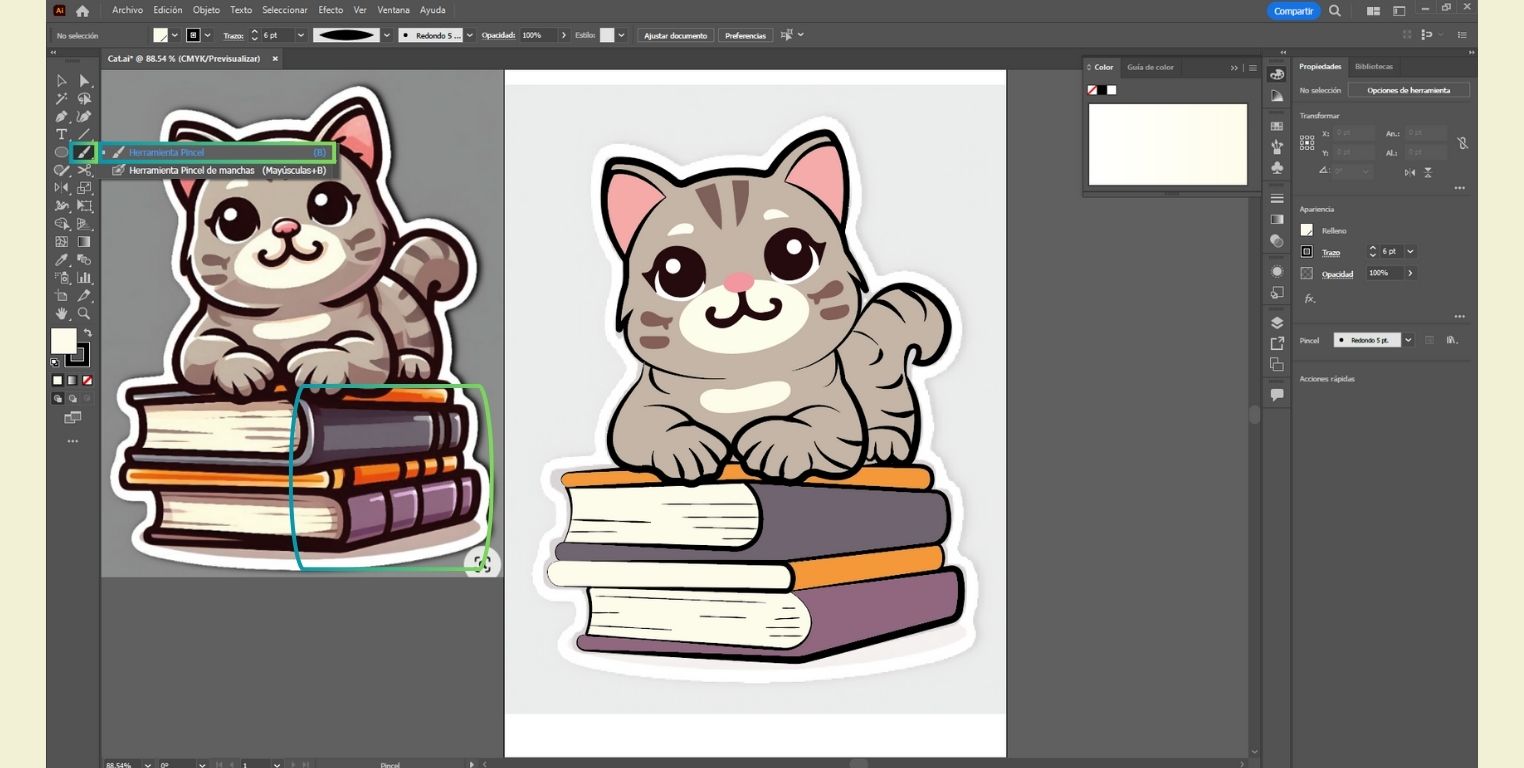1524x768 pixels.
Task: Click Opciones de herramienta button
Action: [1408, 90]
